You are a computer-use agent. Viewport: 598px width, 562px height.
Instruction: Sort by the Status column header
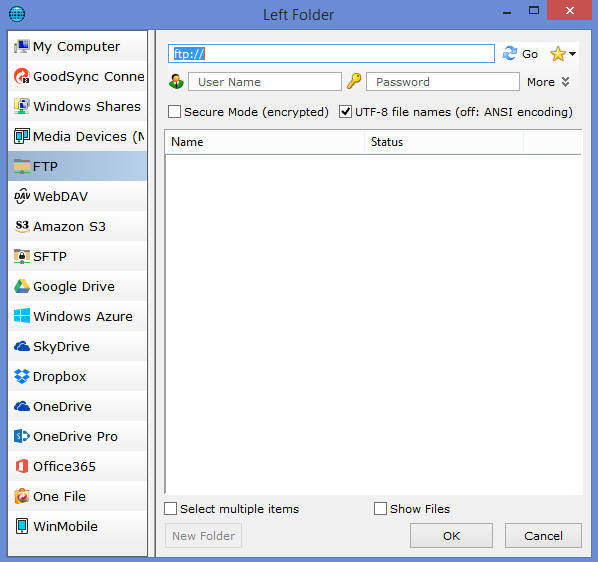[444, 142]
